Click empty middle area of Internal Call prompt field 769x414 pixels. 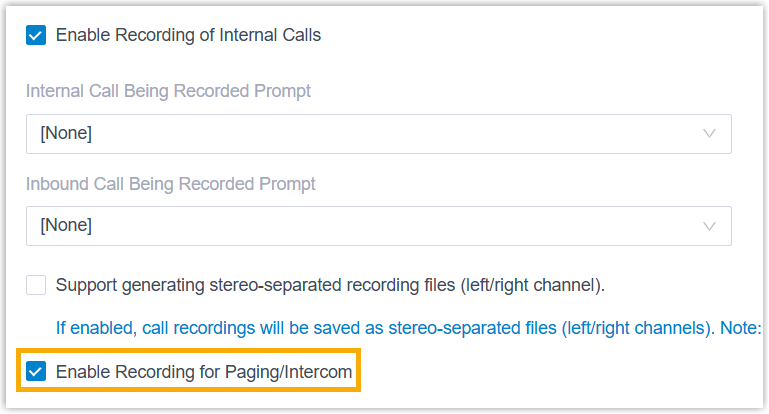pos(400,133)
